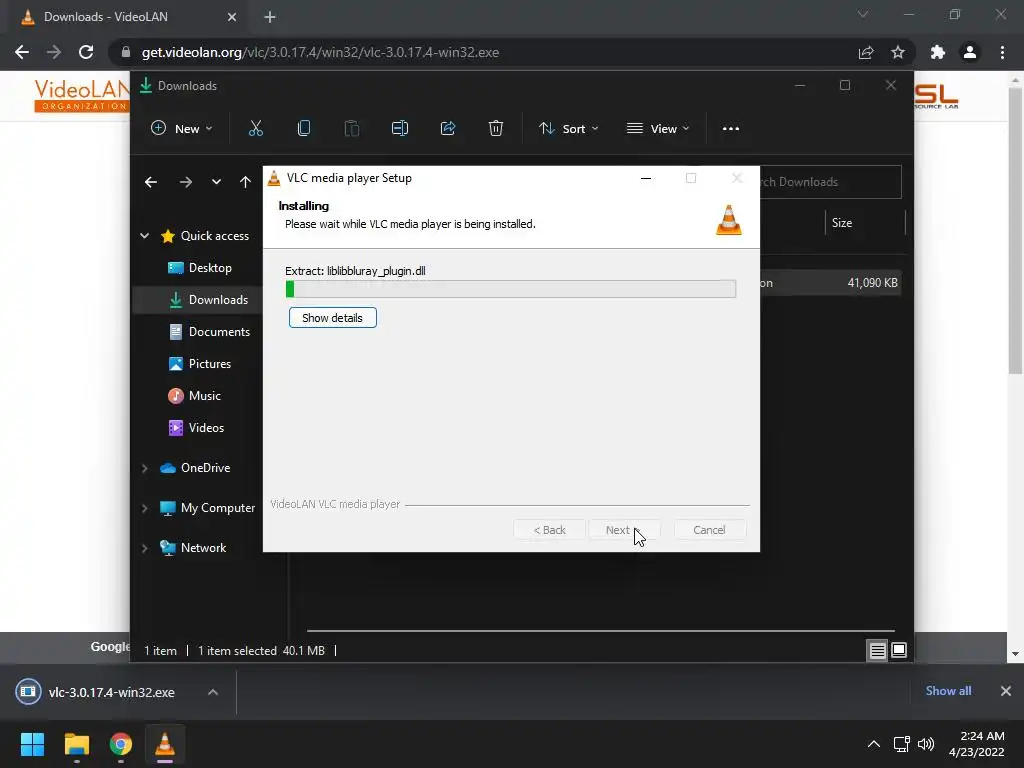Click the Share icon in Downloads toolbar
The height and width of the screenshot is (768, 1024).
448,129
